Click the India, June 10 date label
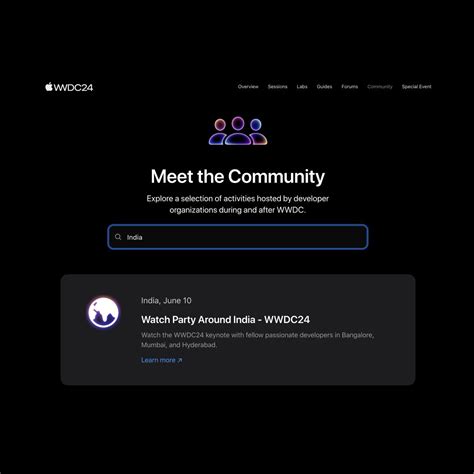This screenshot has width=474, height=474. click(166, 301)
